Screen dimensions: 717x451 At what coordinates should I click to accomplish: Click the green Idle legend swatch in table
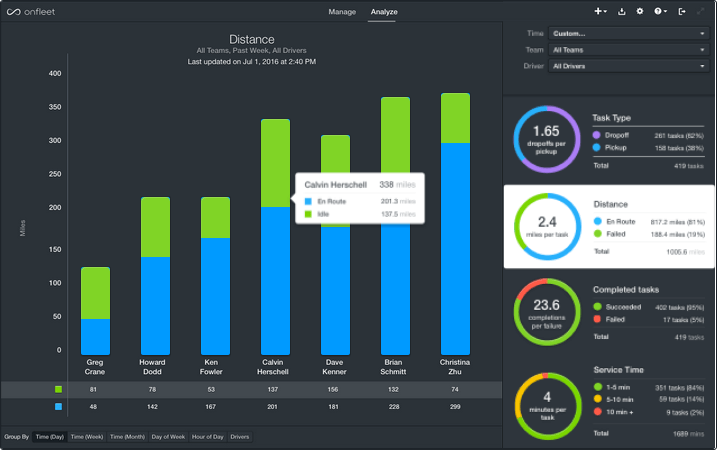58,389
